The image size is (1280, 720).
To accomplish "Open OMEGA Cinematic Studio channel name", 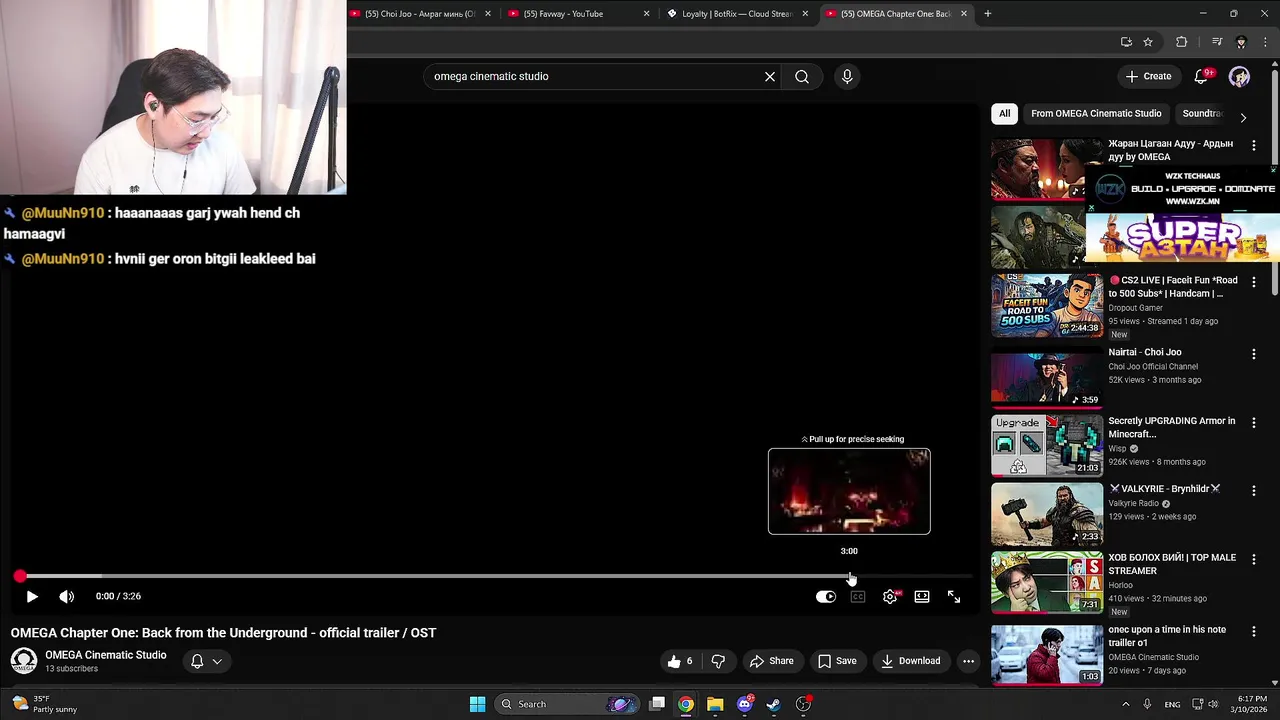I will click(106, 655).
